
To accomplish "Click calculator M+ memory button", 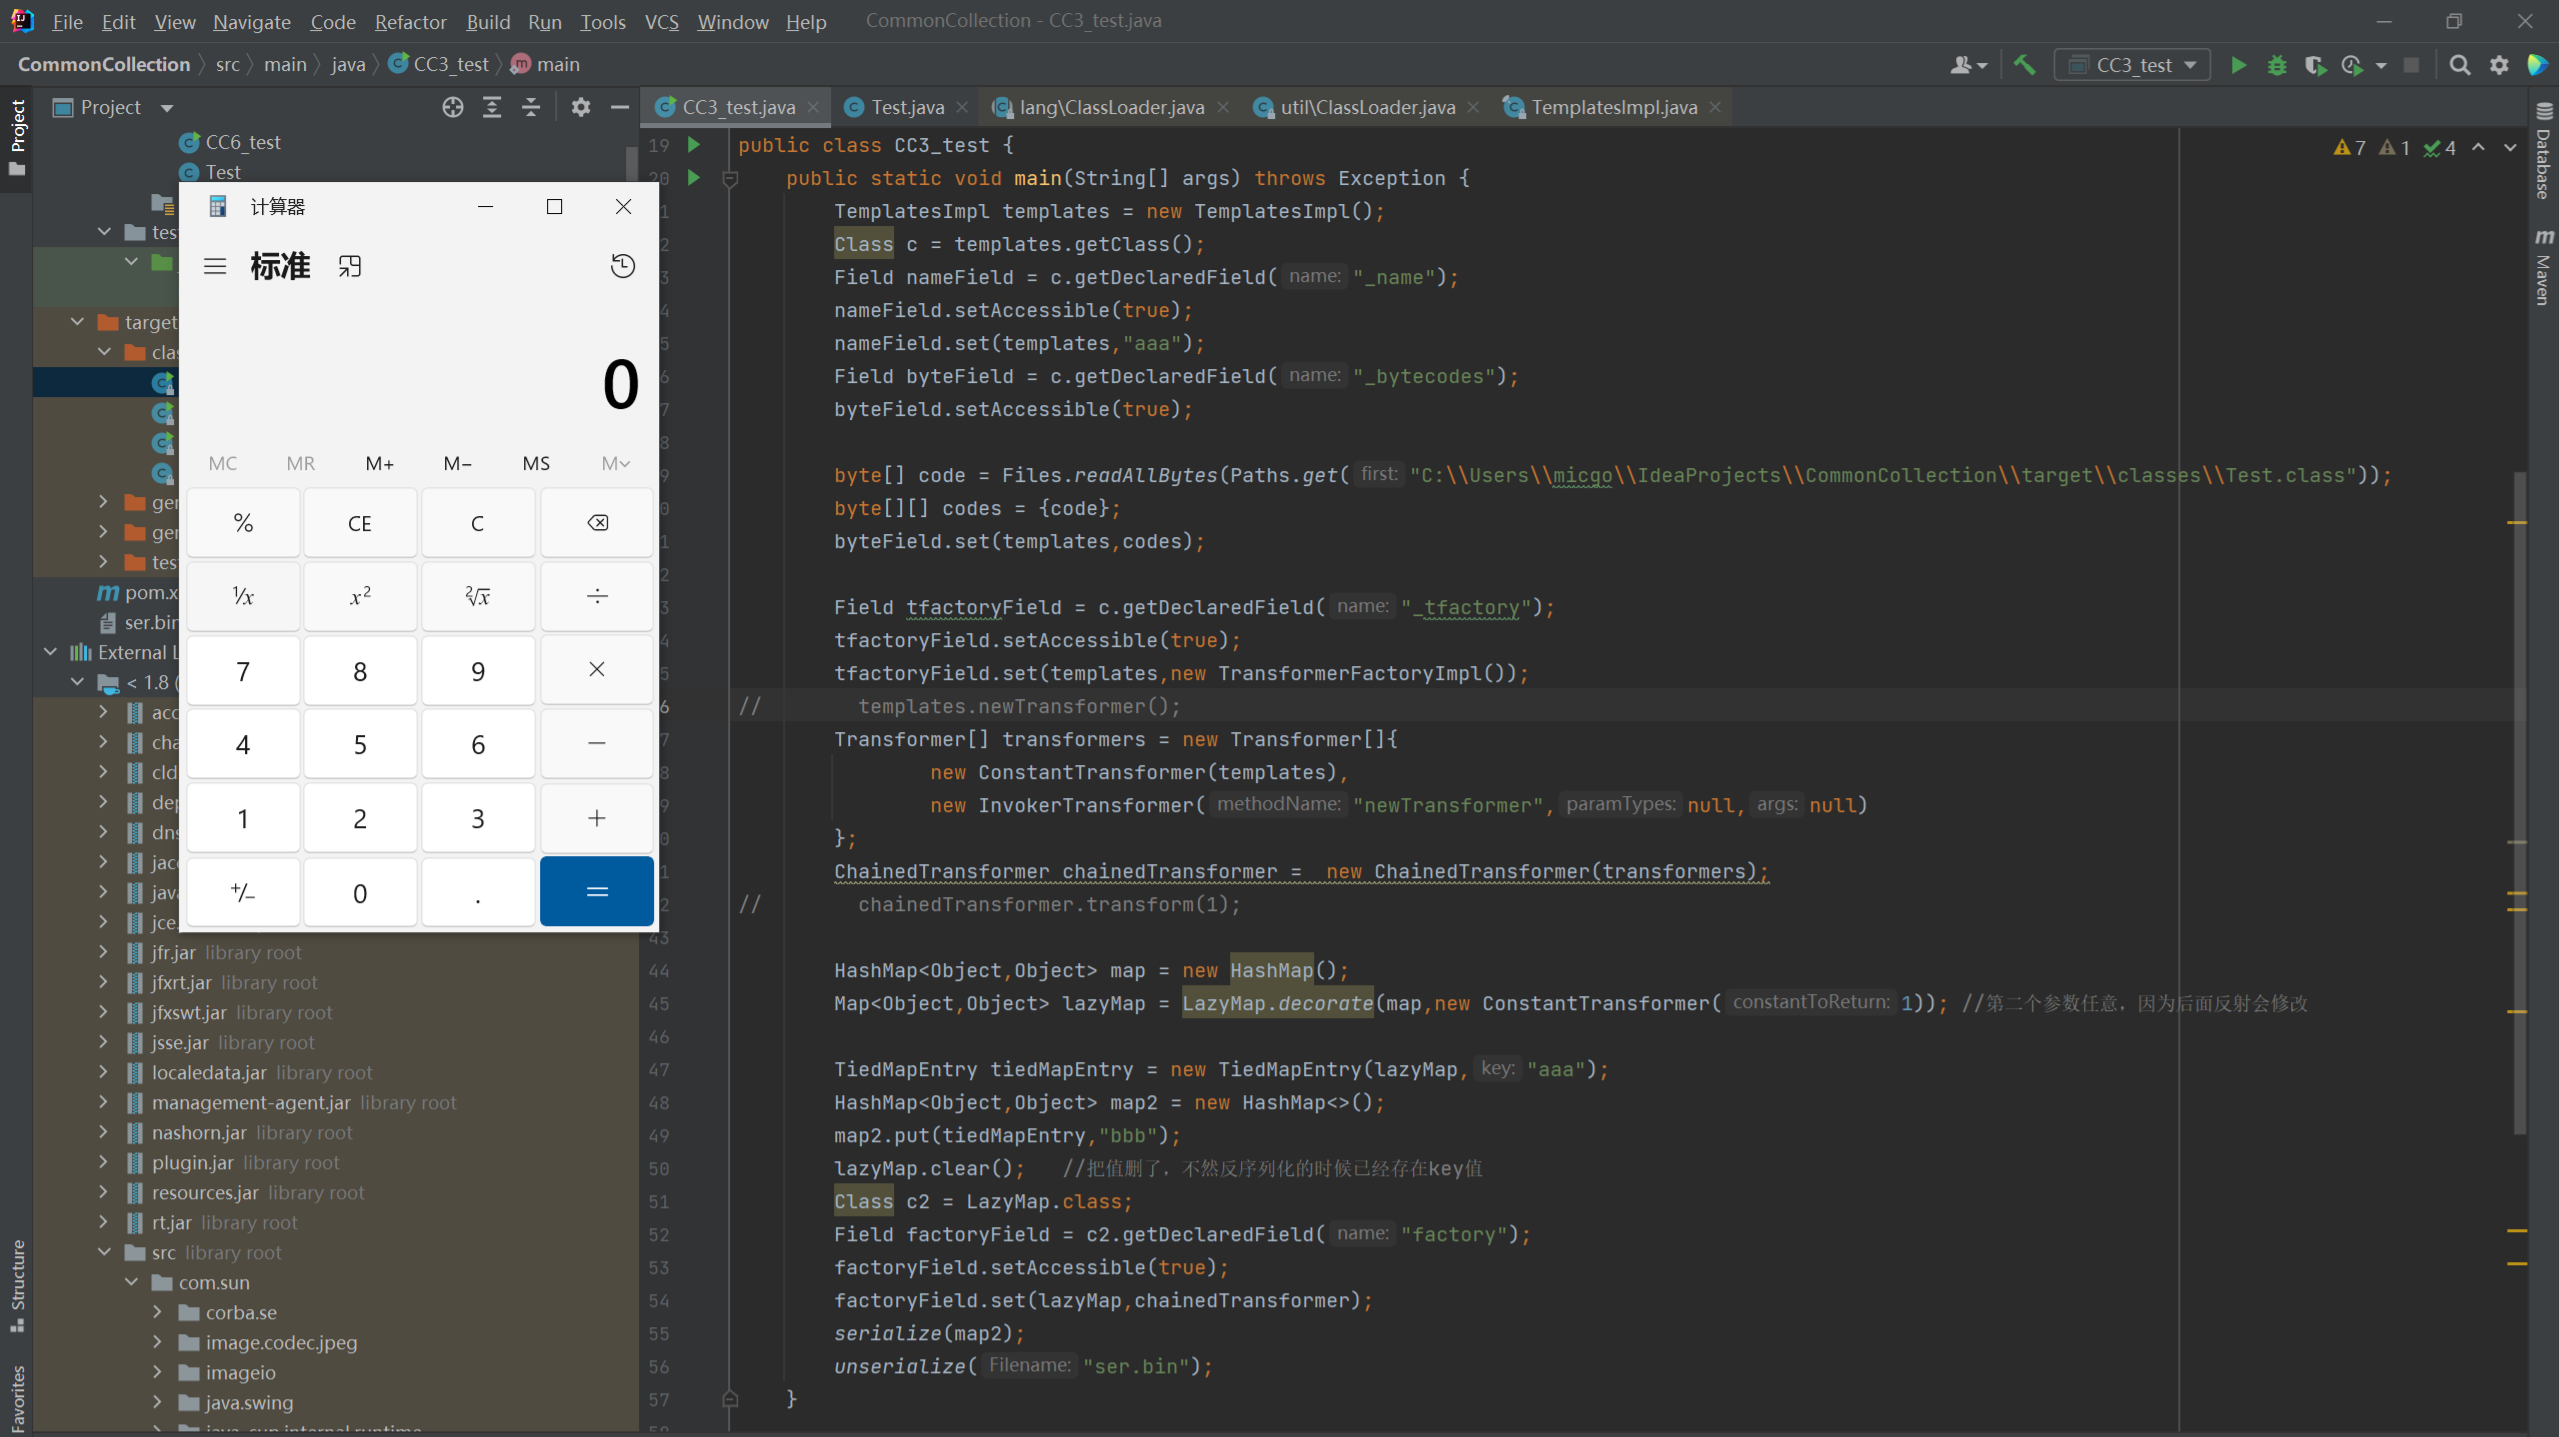I will (x=379, y=463).
